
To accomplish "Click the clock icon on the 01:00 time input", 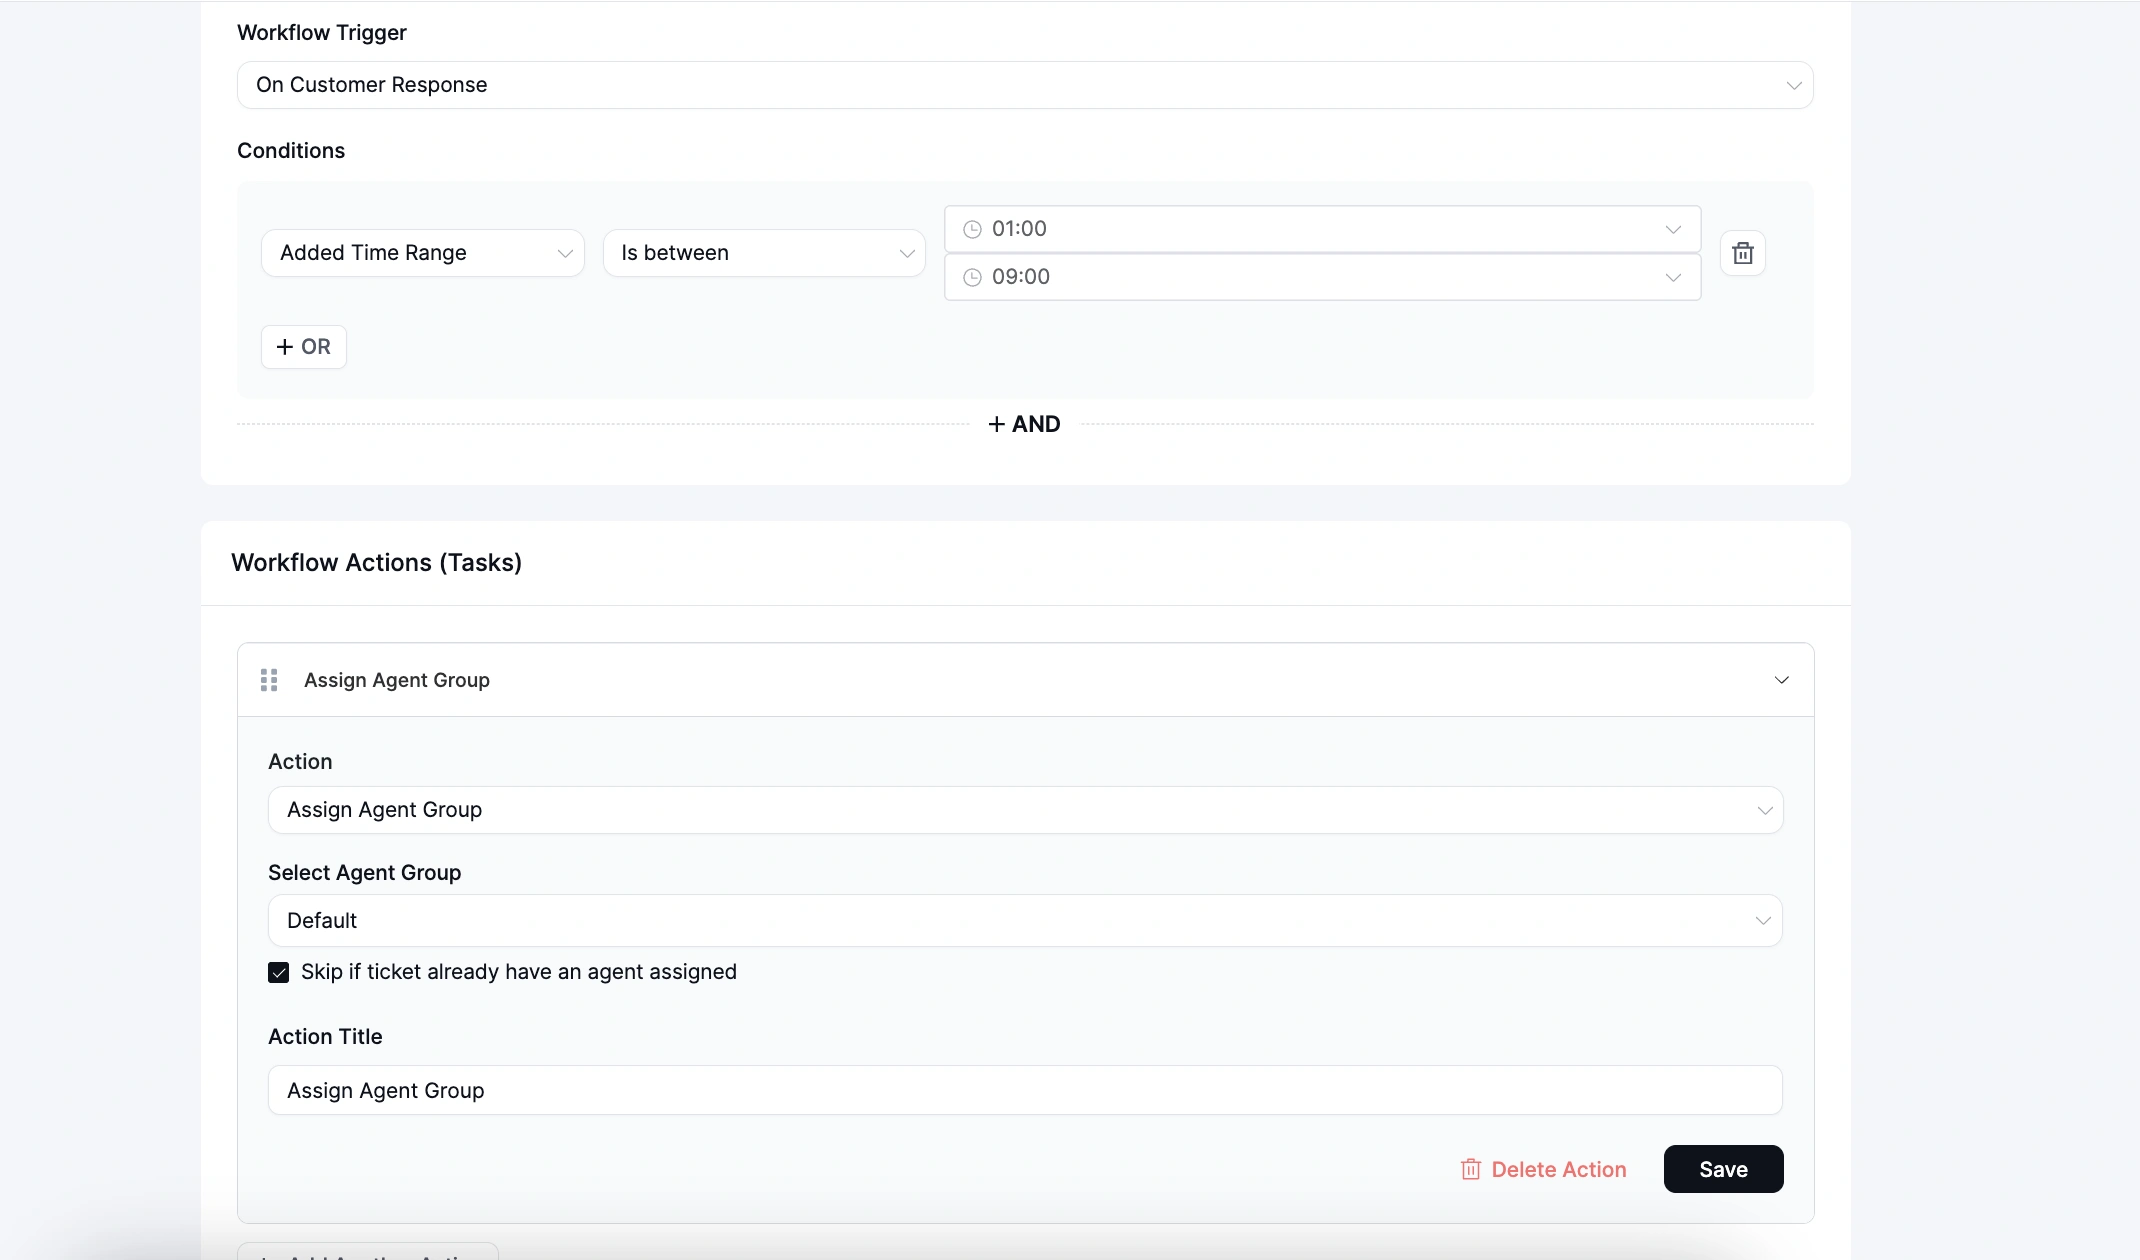I will (x=973, y=228).
